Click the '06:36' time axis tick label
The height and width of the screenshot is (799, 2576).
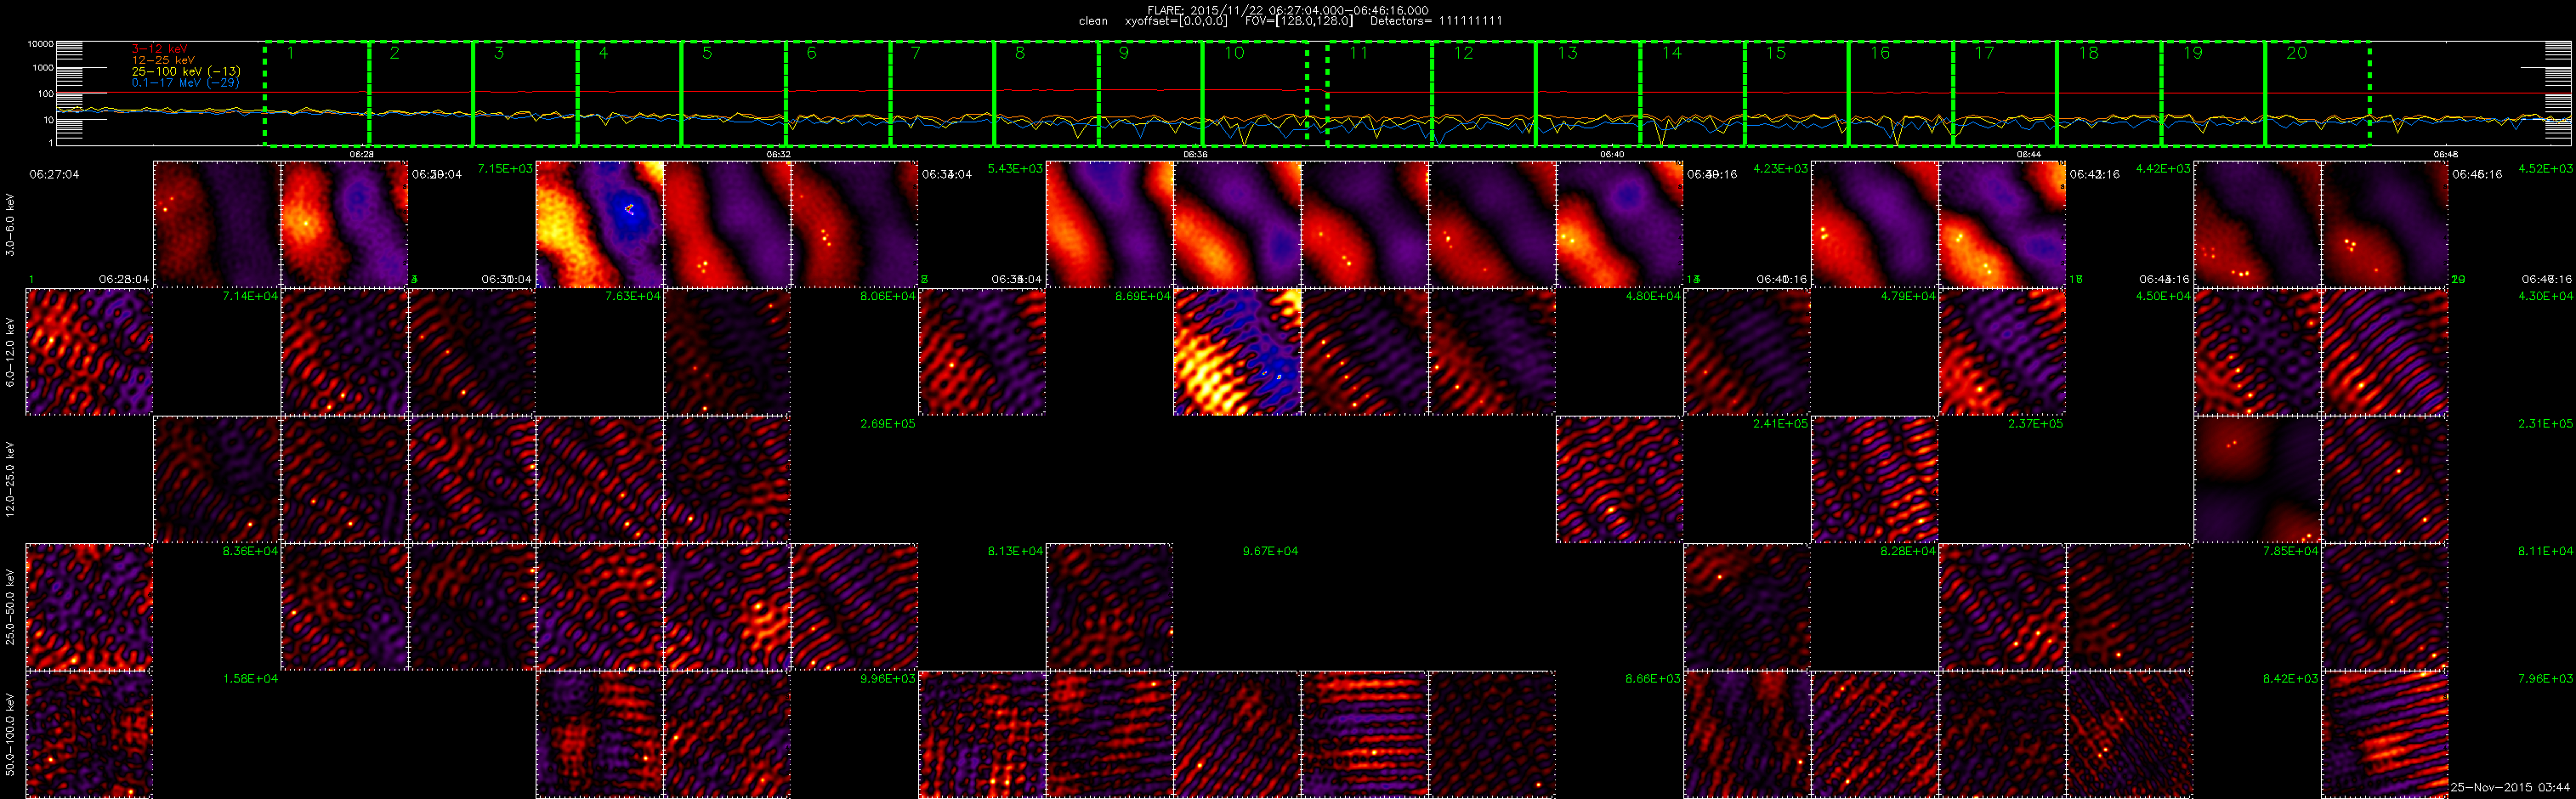point(1195,155)
